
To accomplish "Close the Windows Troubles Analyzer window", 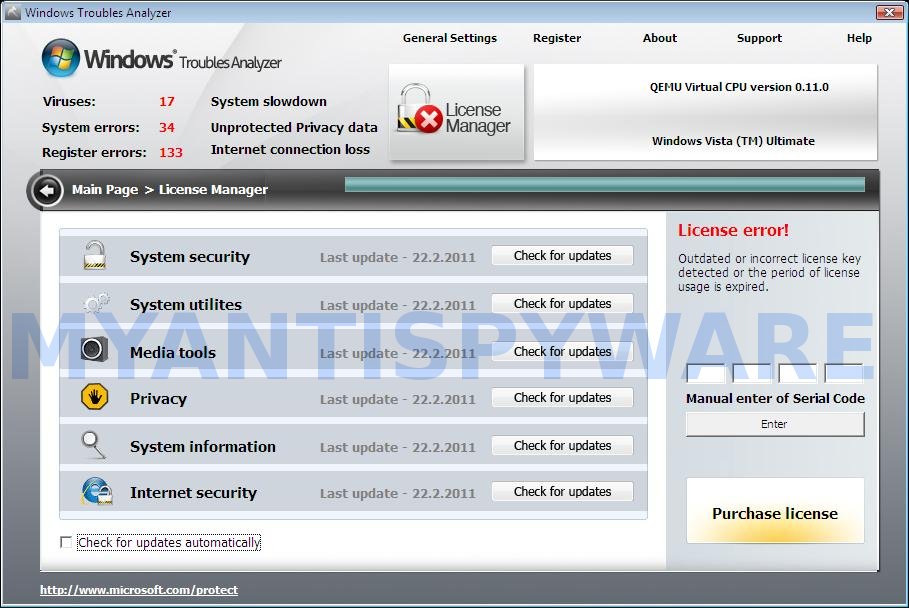I will point(889,12).
